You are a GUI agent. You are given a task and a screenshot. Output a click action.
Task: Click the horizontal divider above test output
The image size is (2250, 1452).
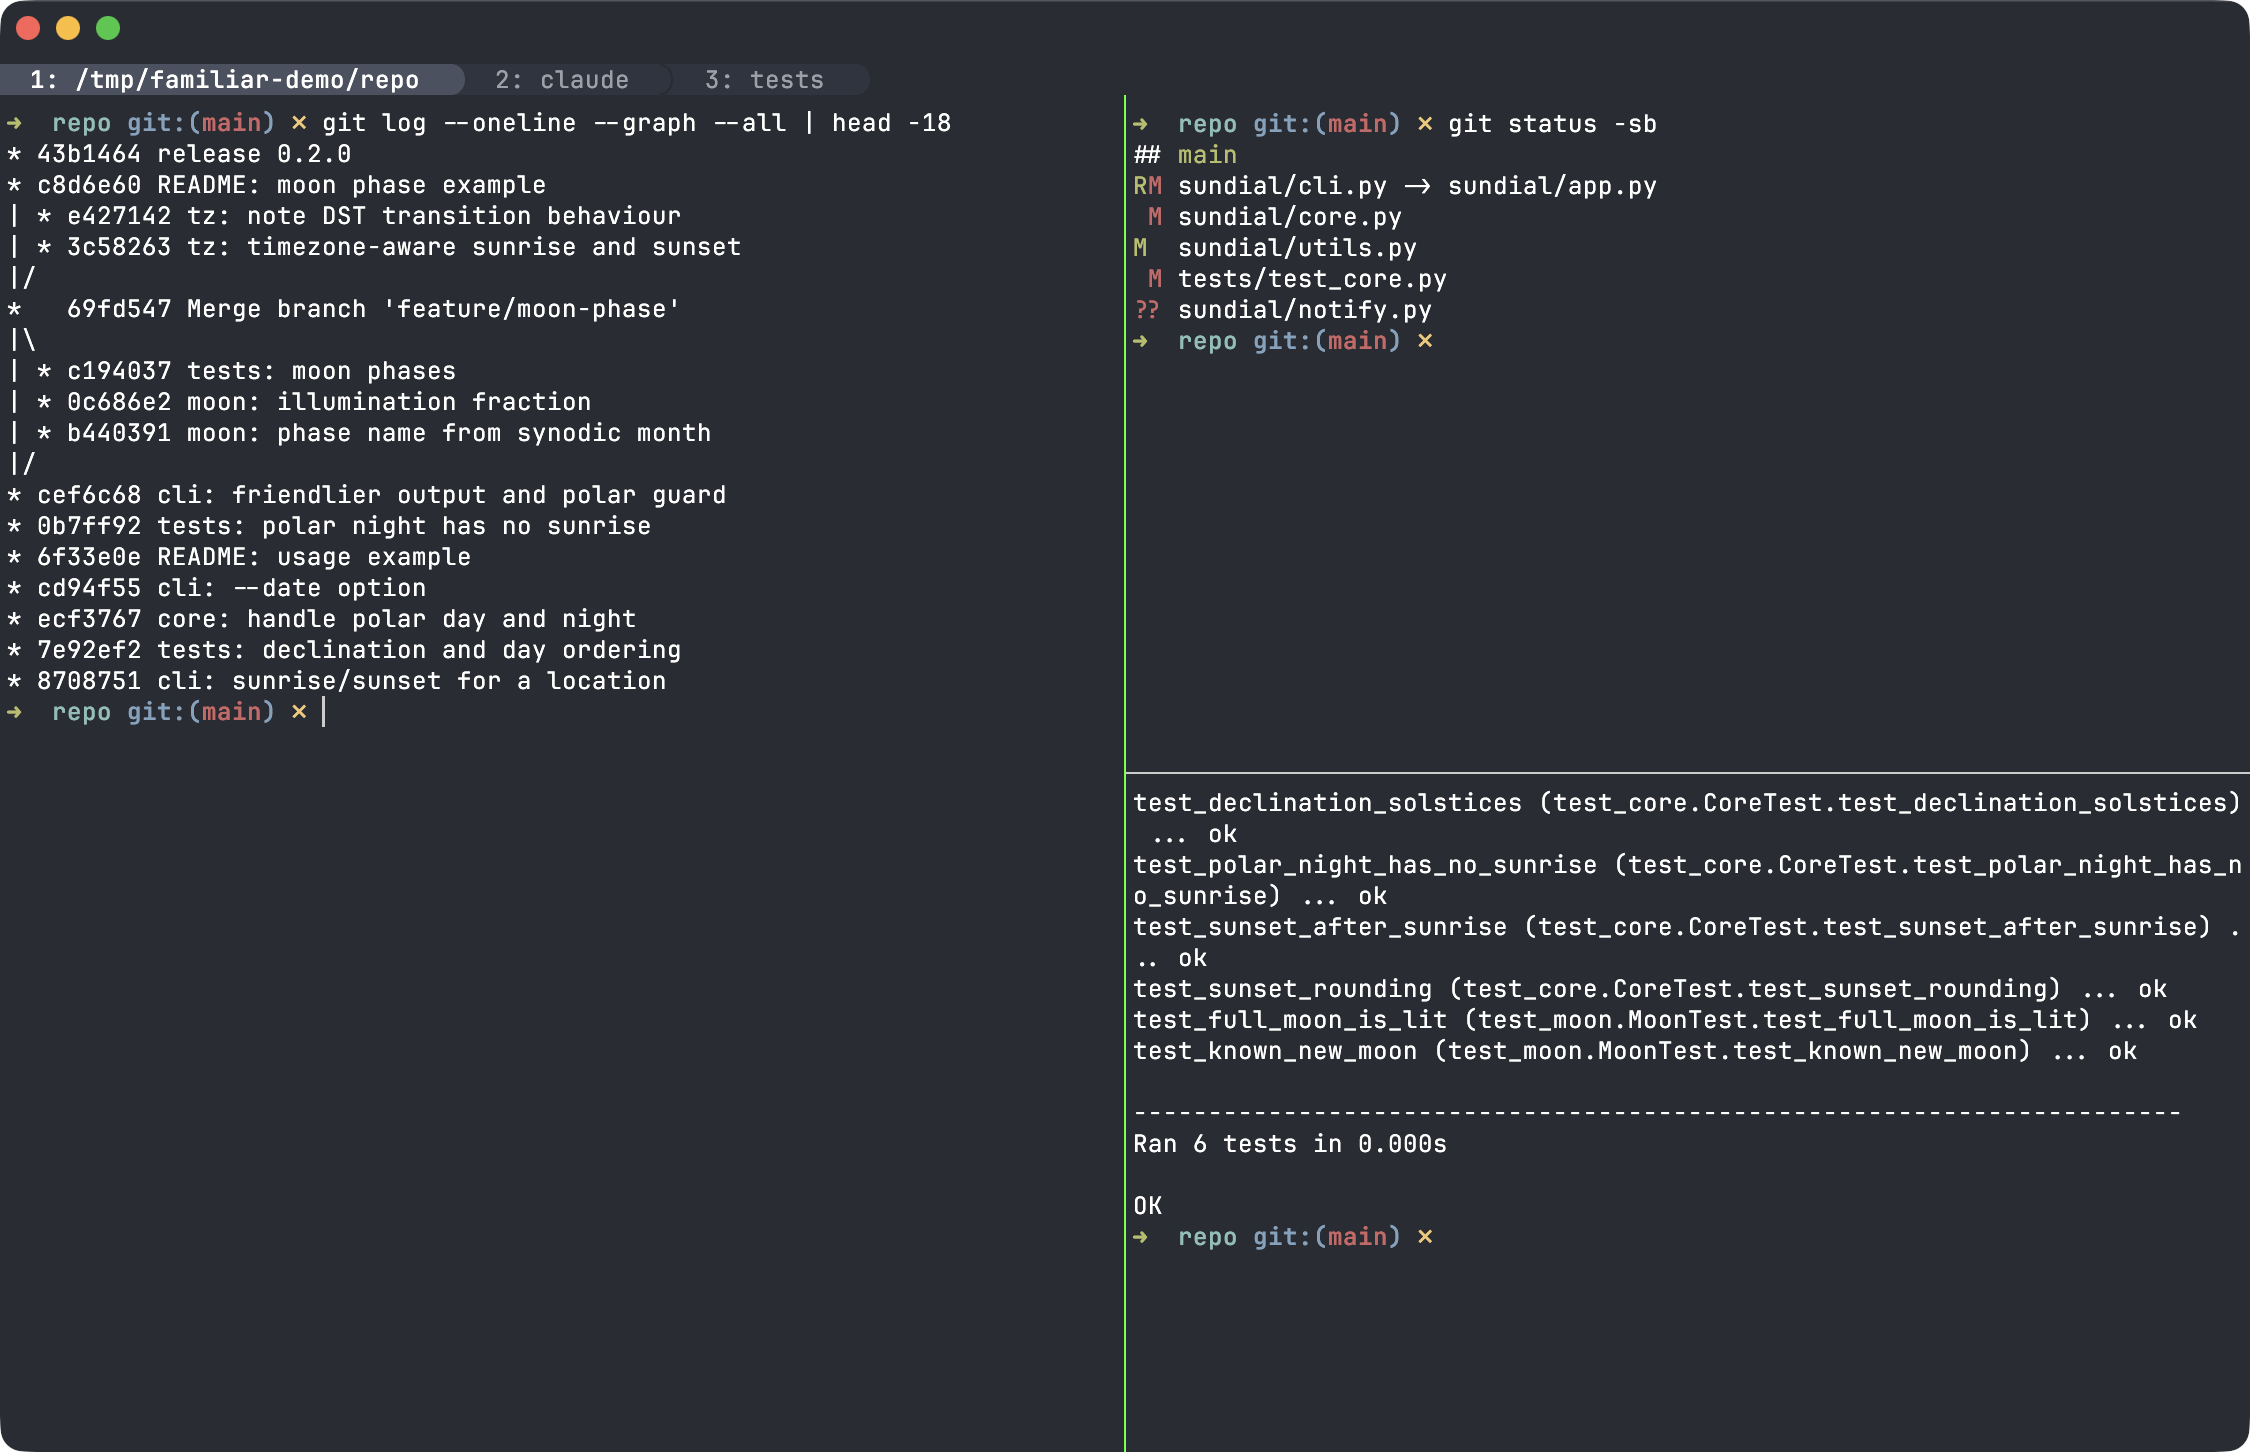(1688, 773)
